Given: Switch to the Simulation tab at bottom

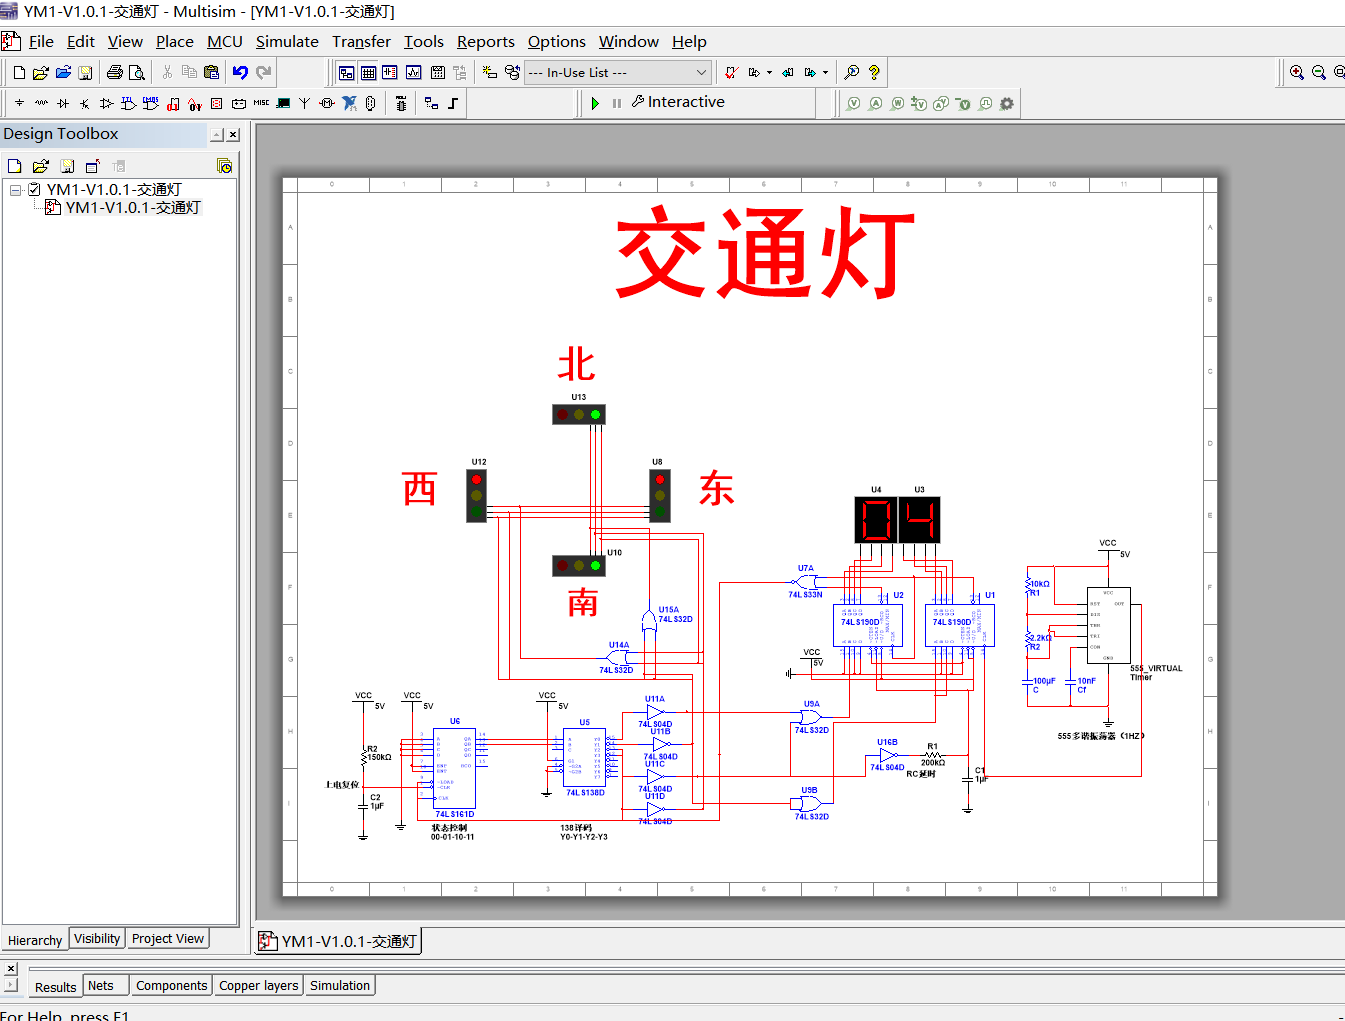Looking at the screenshot, I should pyautogui.click(x=339, y=985).
